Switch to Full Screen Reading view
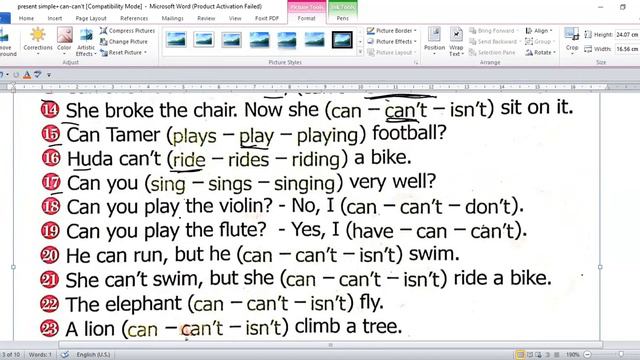 [530, 355]
